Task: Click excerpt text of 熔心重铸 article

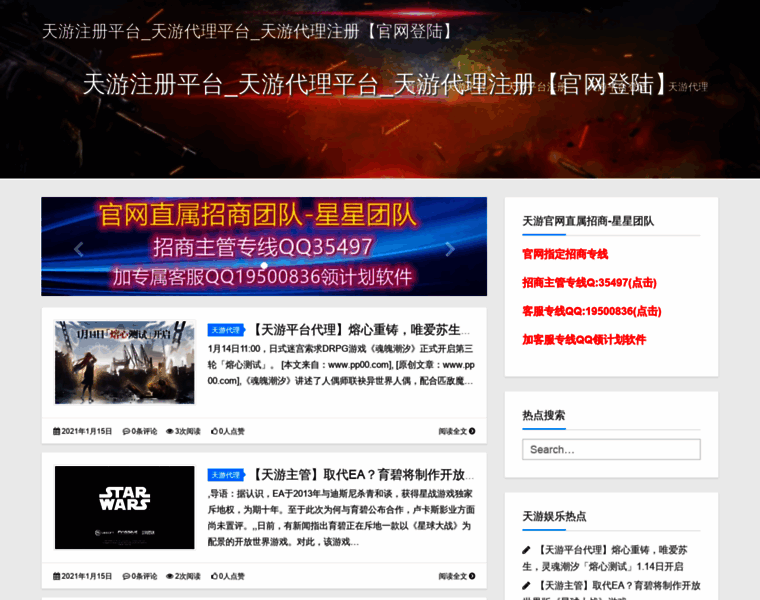Action: click(x=341, y=365)
